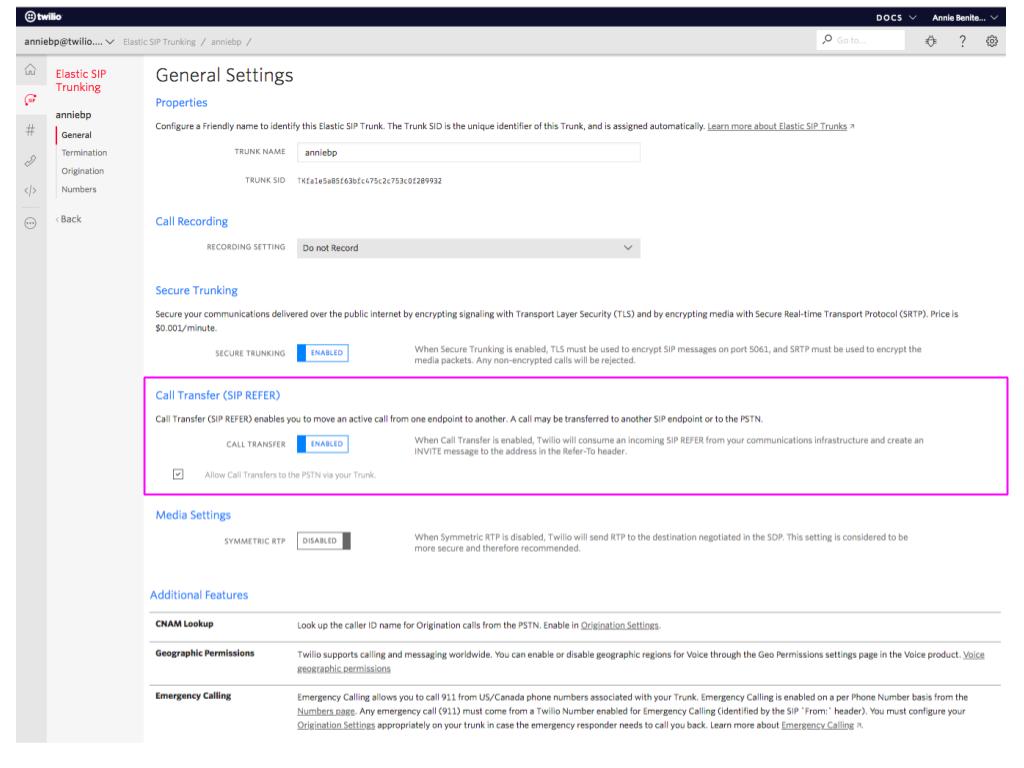
Task: Click the Secure Trunking section heading
Action: point(197,291)
